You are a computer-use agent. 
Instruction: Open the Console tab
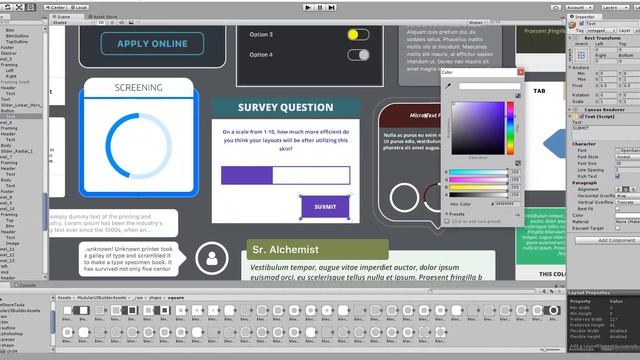25,285
